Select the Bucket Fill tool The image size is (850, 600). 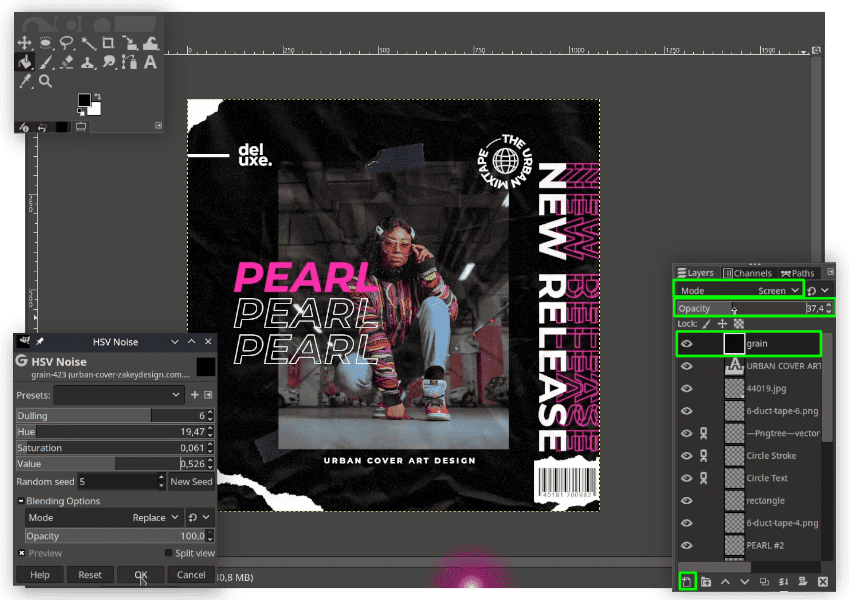(x=24, y=62)
